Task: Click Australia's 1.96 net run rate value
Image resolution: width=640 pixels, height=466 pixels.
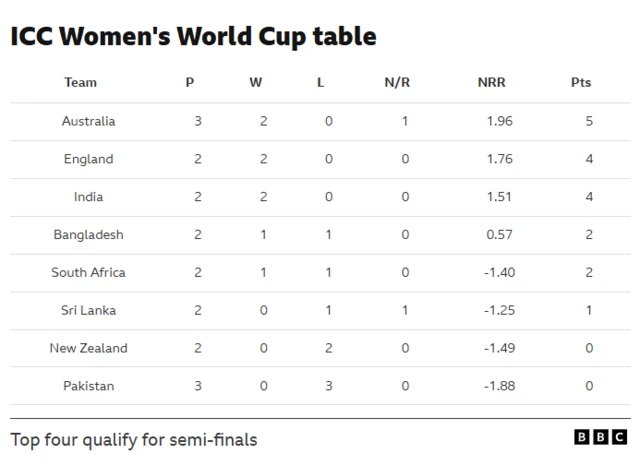Action: tap(498, 121)
